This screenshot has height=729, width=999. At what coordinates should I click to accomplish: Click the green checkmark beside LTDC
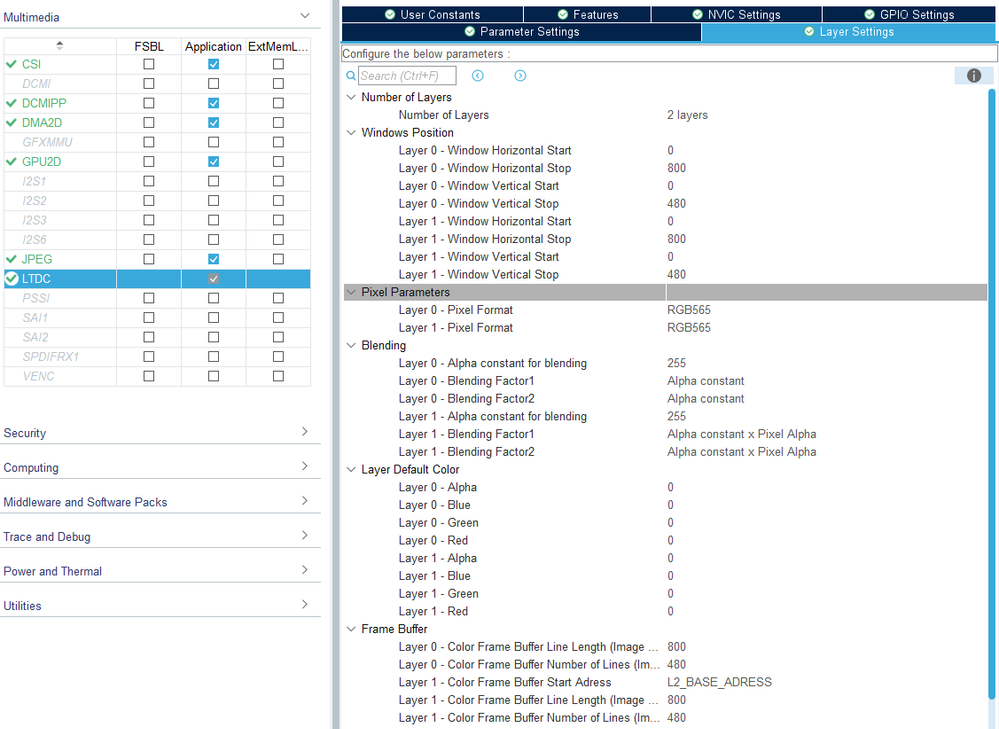(12, 278)
